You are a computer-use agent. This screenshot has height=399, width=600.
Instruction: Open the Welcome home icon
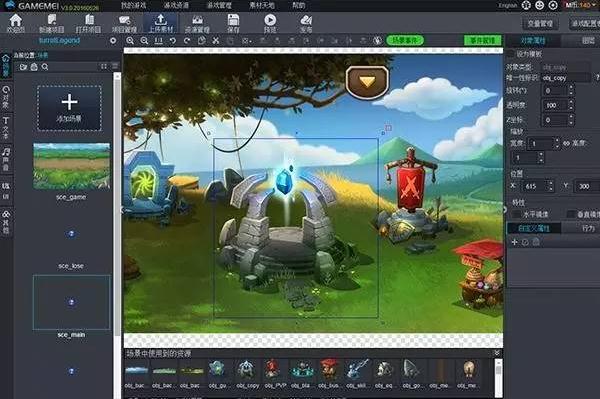pos(16,23)
